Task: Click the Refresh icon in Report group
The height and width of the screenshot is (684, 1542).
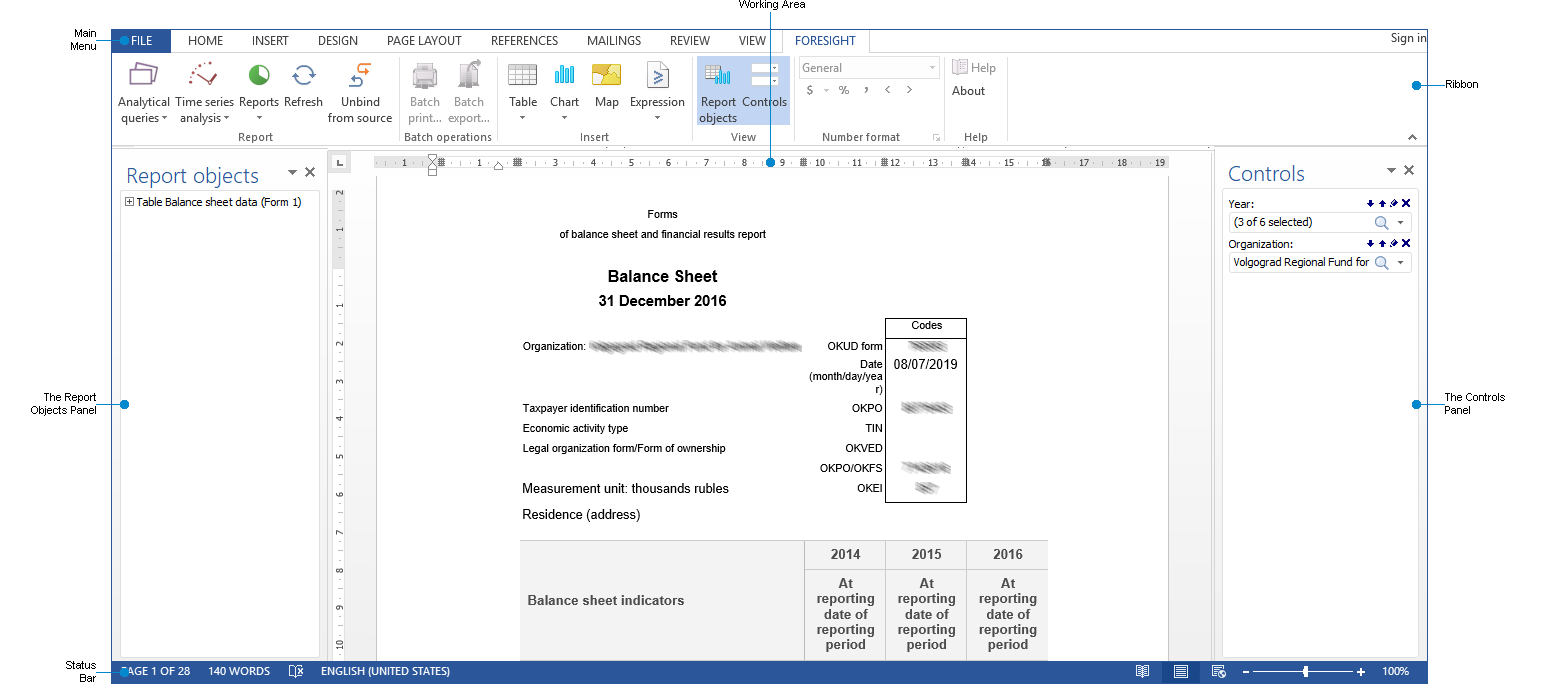Action: tap(302, 90)
